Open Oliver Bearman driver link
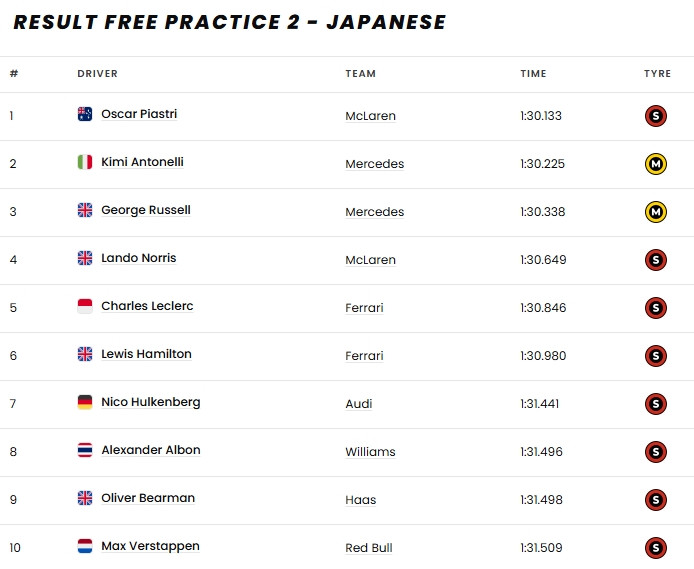 pyautogui.click(x=148, y=498)
